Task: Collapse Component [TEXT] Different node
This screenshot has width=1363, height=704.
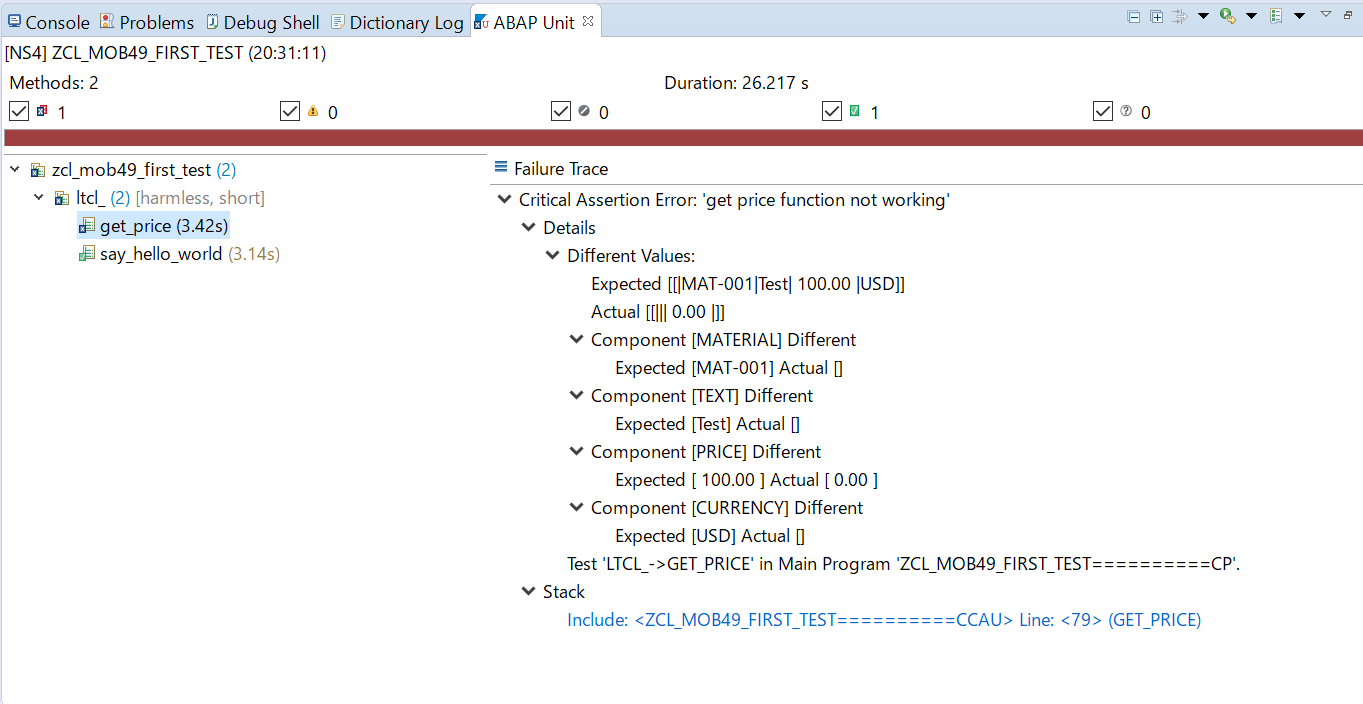Action: coord(576,396)
